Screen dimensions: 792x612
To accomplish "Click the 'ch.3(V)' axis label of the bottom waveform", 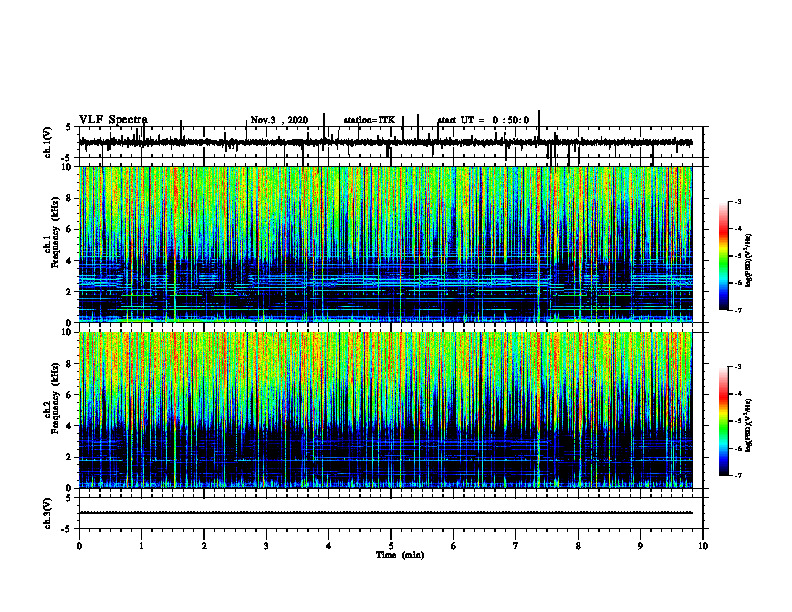I will click(48, 513).
